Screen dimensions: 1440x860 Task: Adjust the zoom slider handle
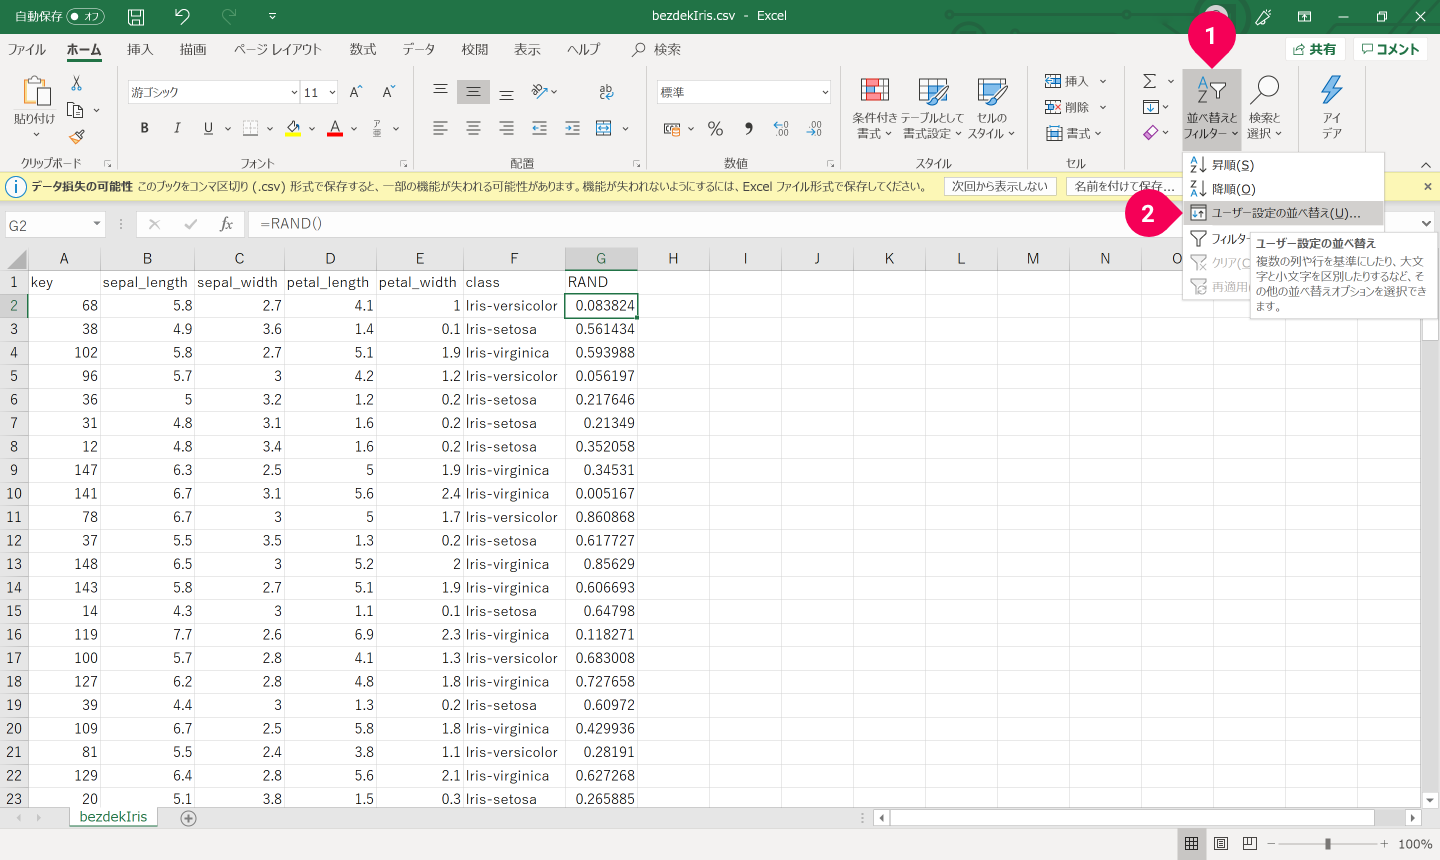tap(1328, 844)
